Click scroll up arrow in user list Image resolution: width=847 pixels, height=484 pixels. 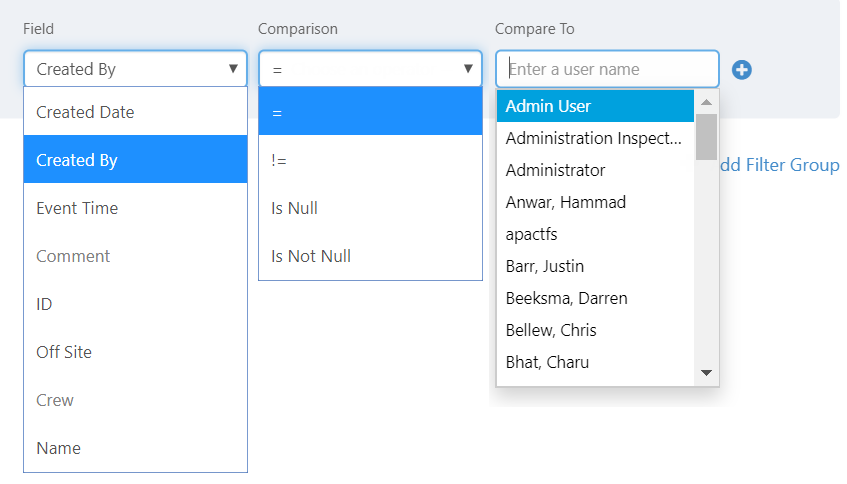pyautogui.click(x=706, y=102)
